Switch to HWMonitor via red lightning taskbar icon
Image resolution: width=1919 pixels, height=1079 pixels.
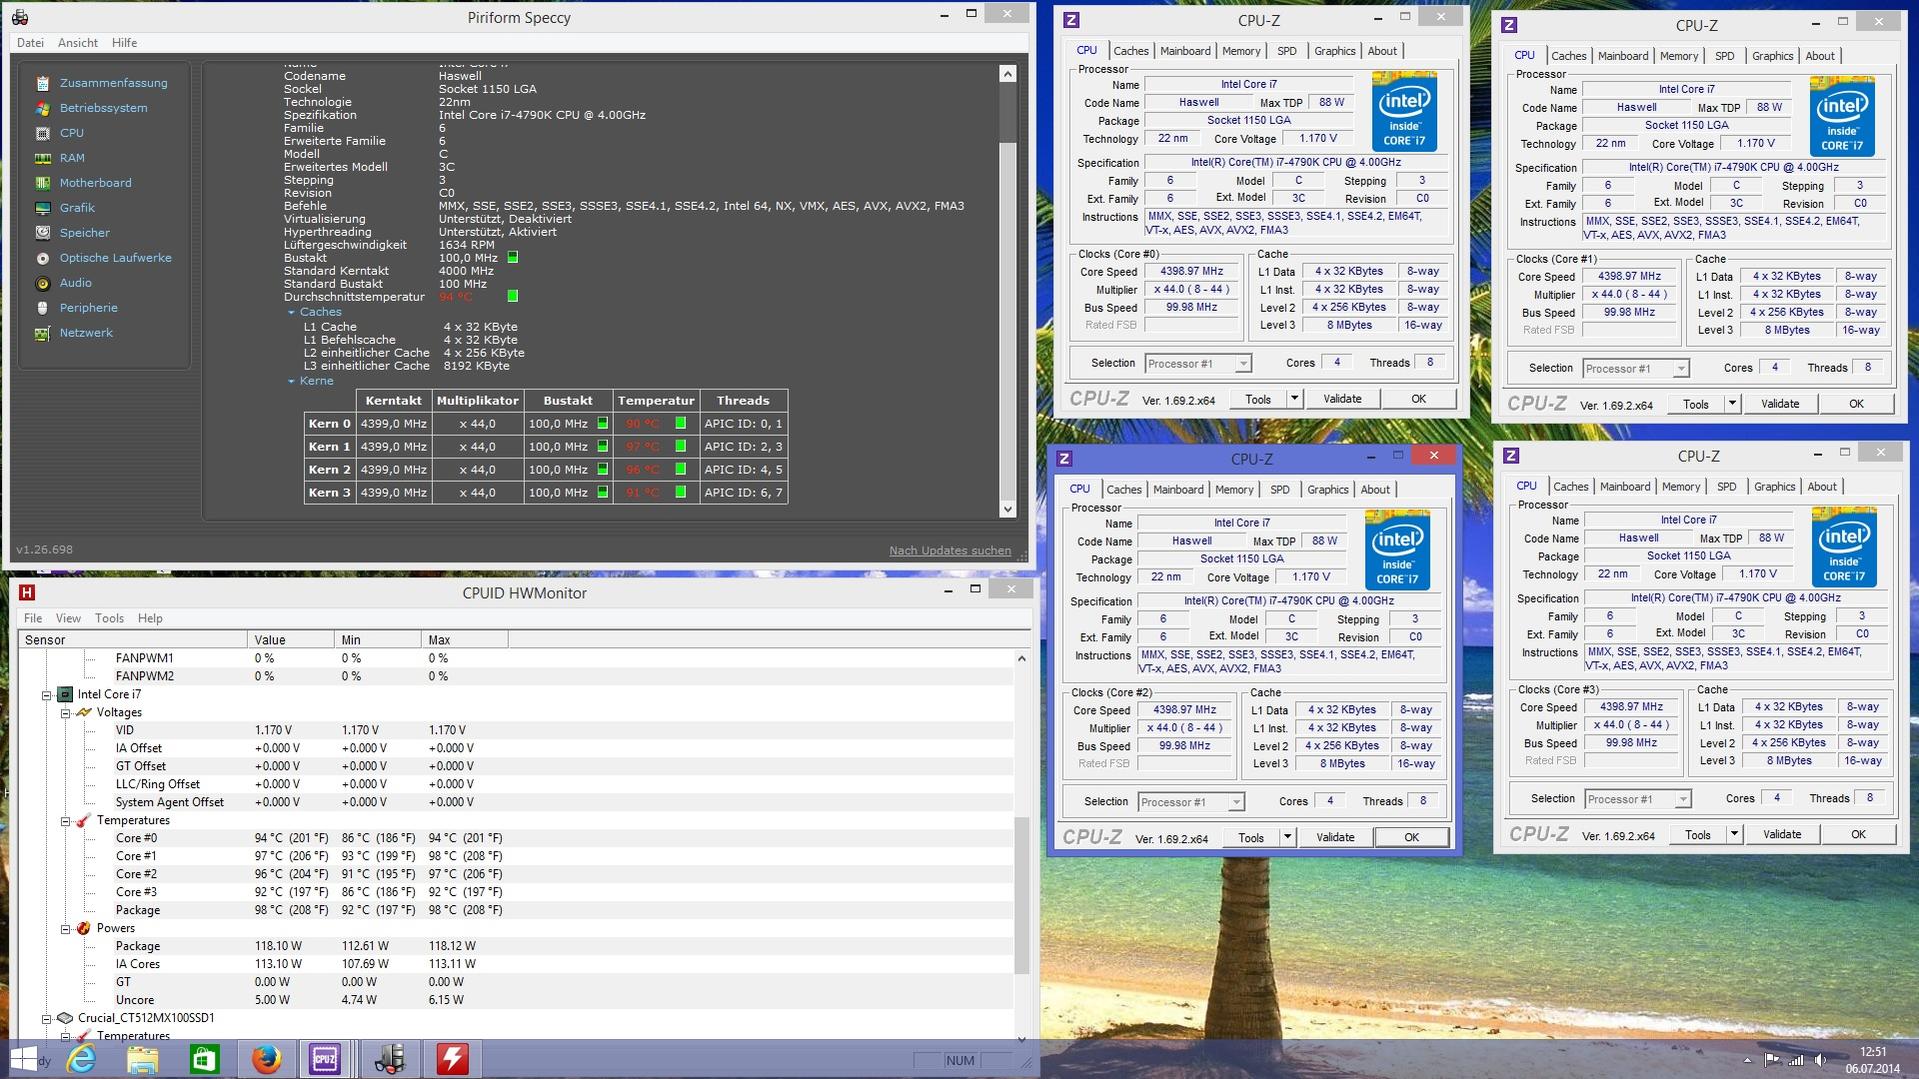click(452, 1059)
